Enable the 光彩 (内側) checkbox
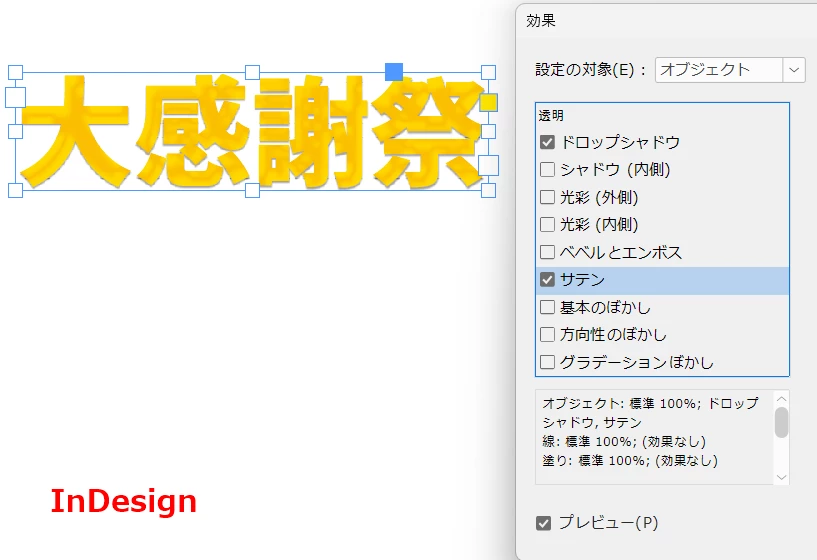This screenshot has height=560, width=817. tap(547, 225)
